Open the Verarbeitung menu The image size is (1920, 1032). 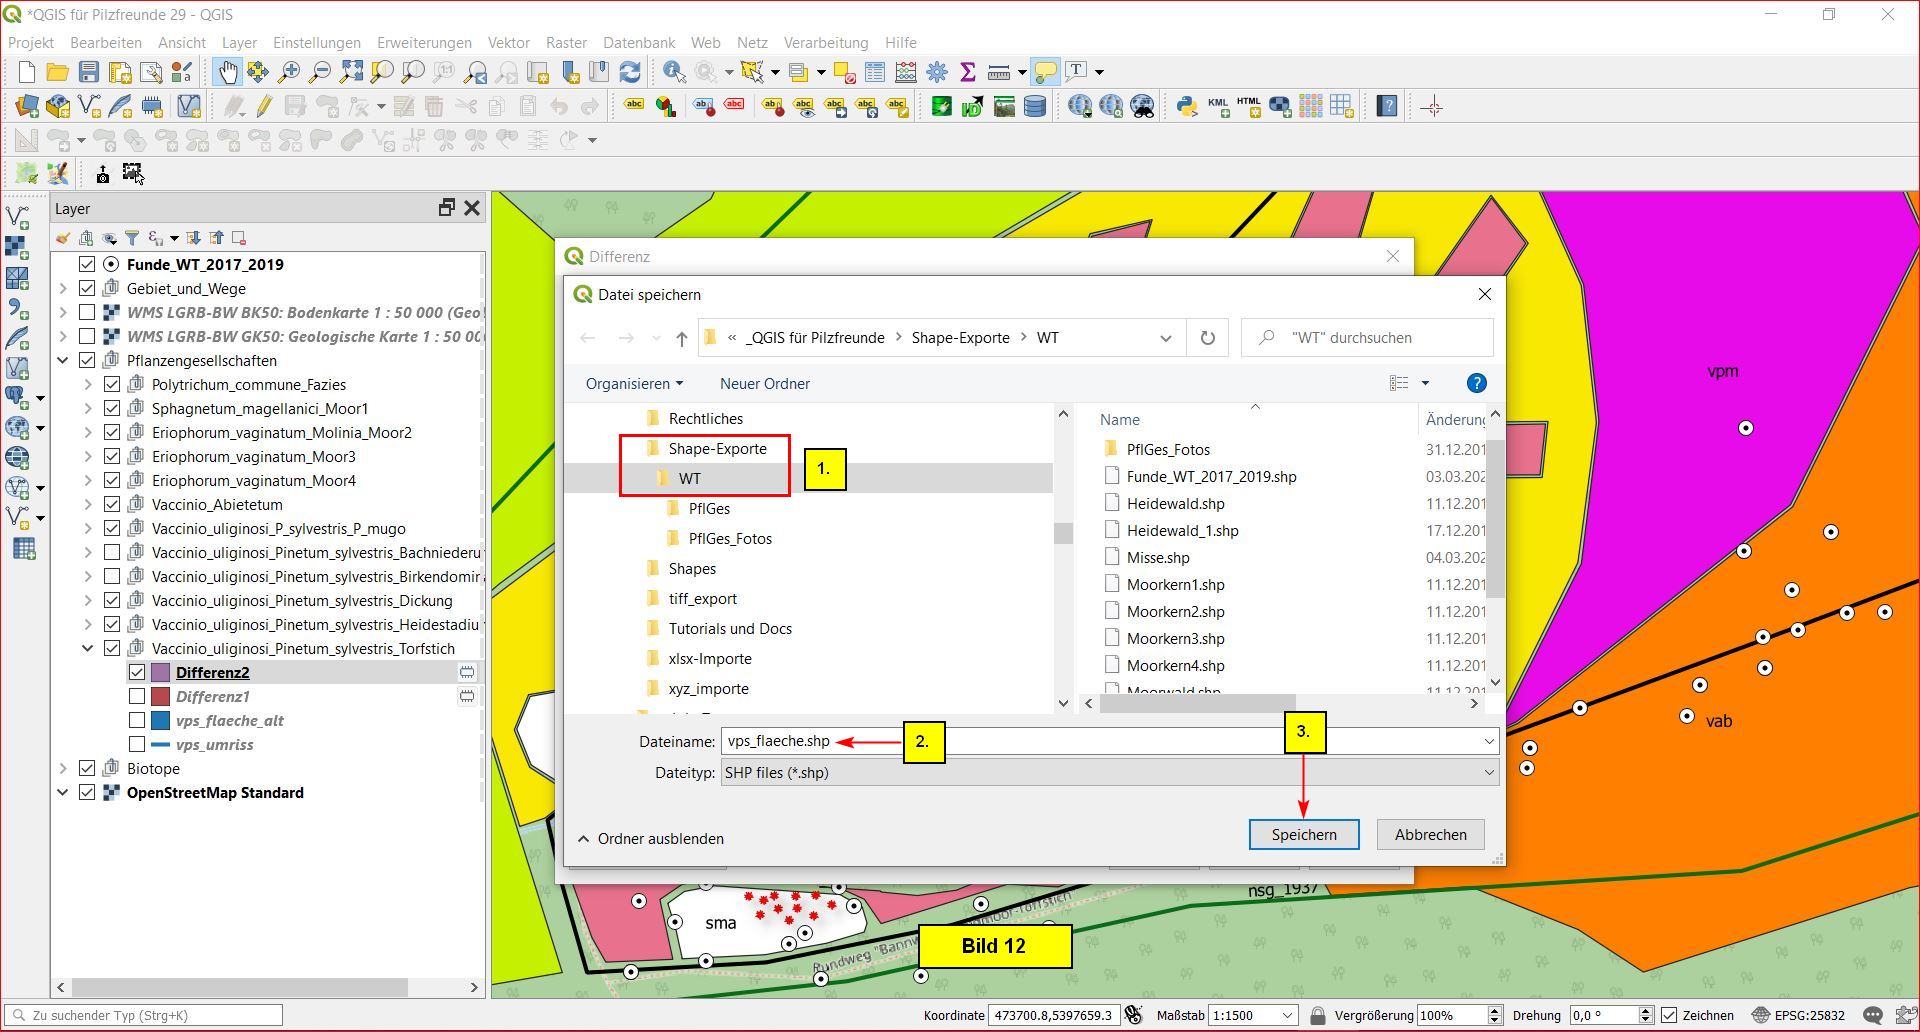click(825, 42)
